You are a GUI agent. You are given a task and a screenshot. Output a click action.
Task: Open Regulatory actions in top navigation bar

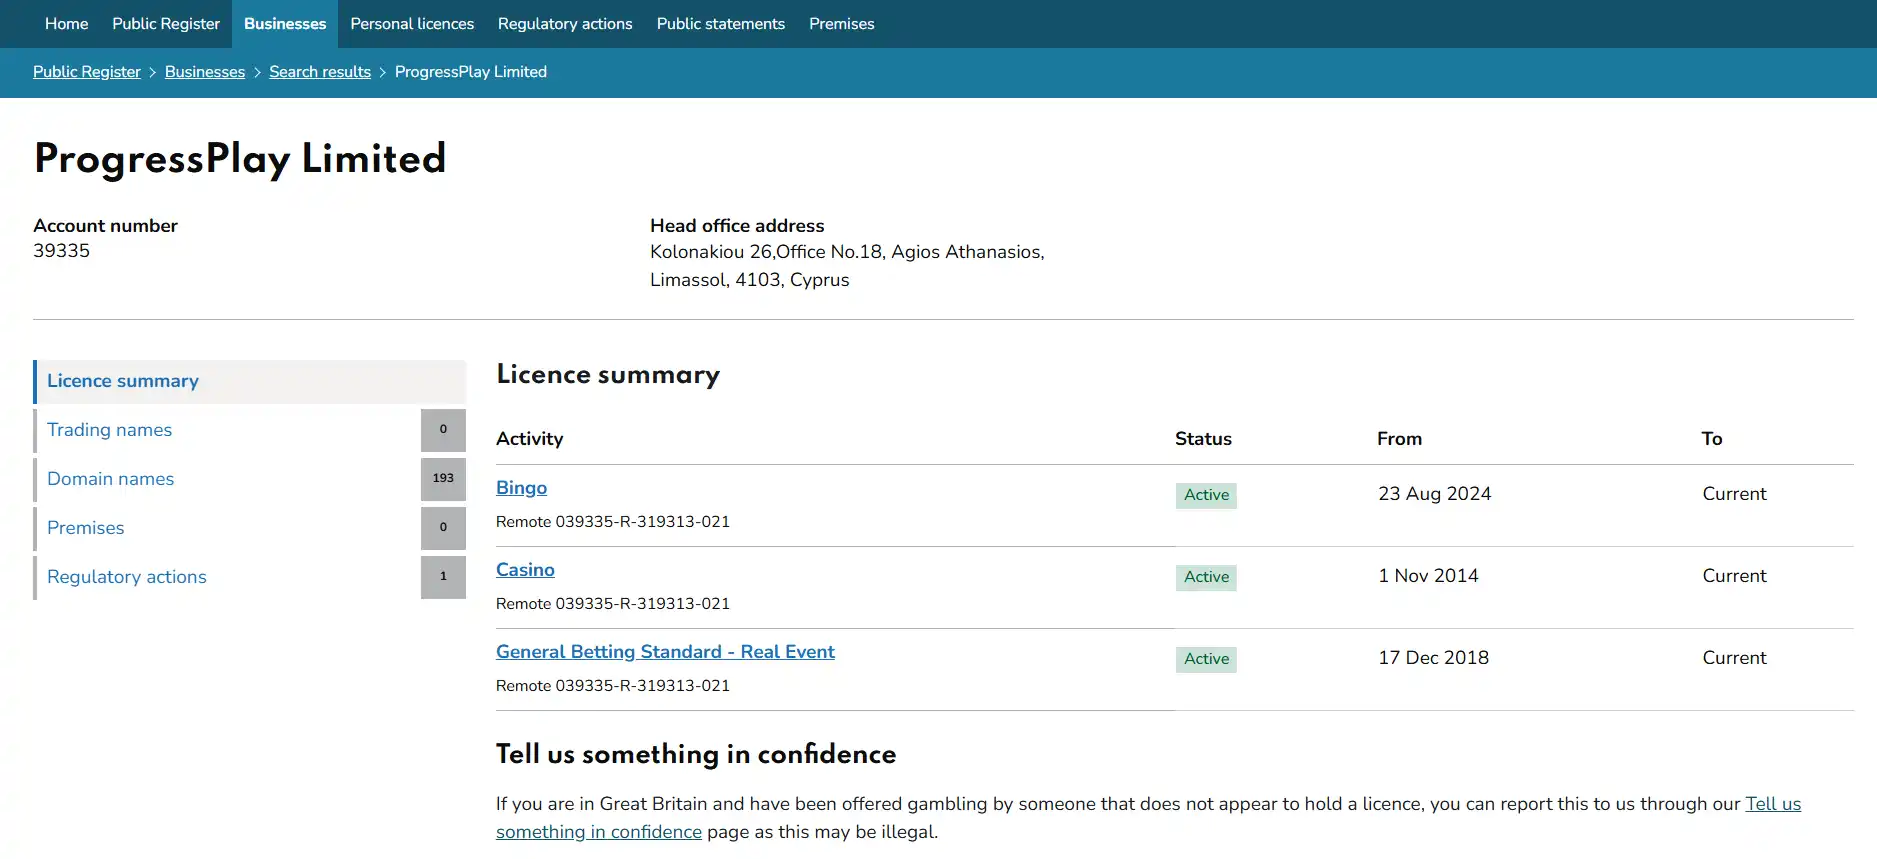tap(565, 24)
